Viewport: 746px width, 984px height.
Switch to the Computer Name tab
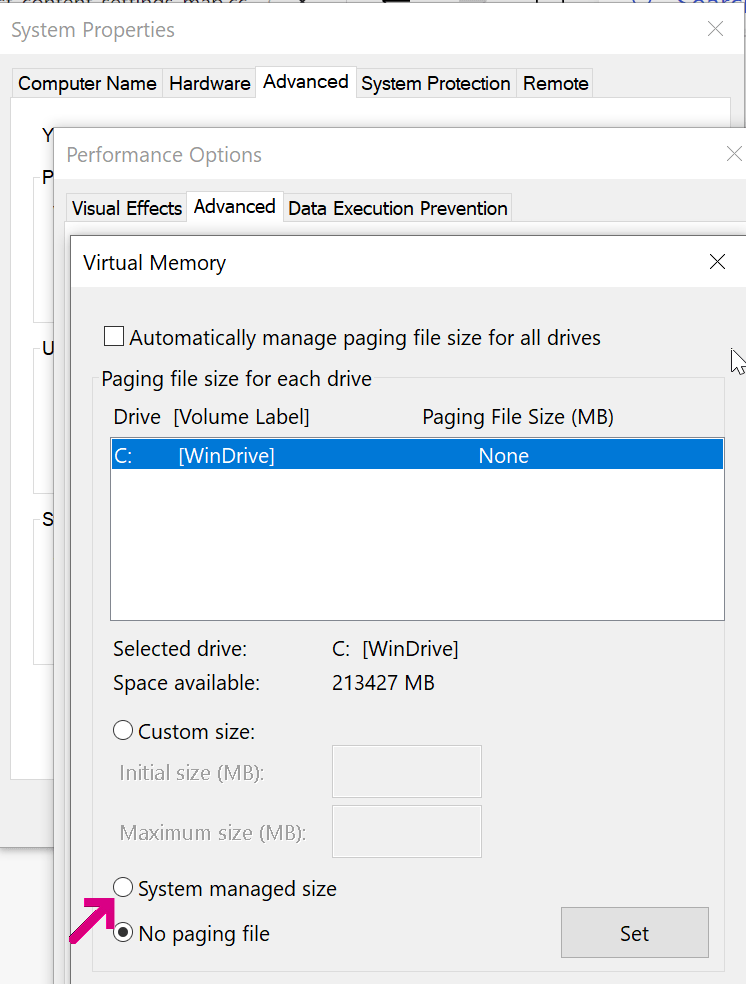(x=87, y=83)
